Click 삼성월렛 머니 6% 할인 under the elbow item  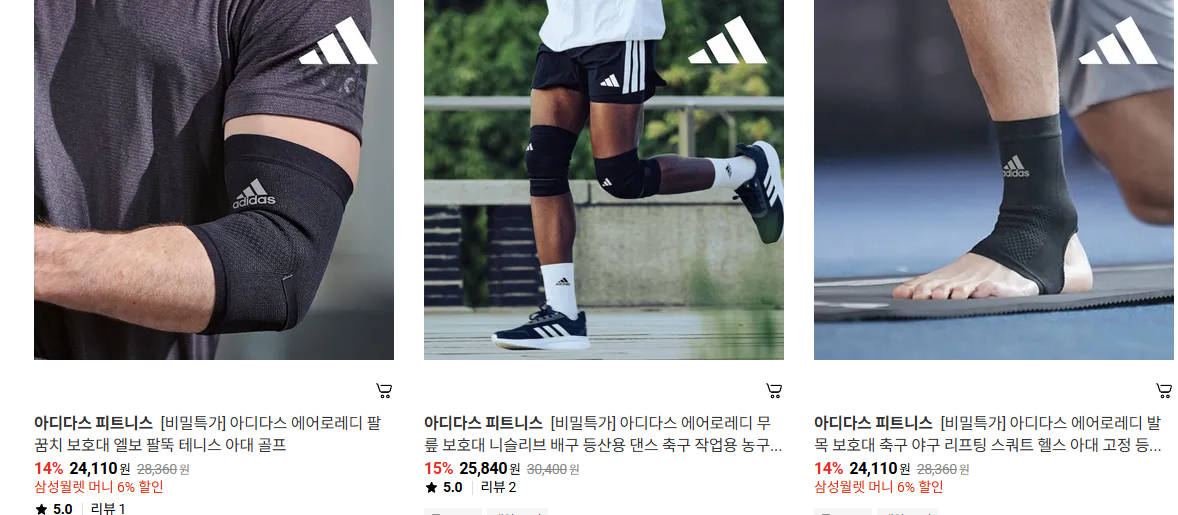[x=98, y=486]
